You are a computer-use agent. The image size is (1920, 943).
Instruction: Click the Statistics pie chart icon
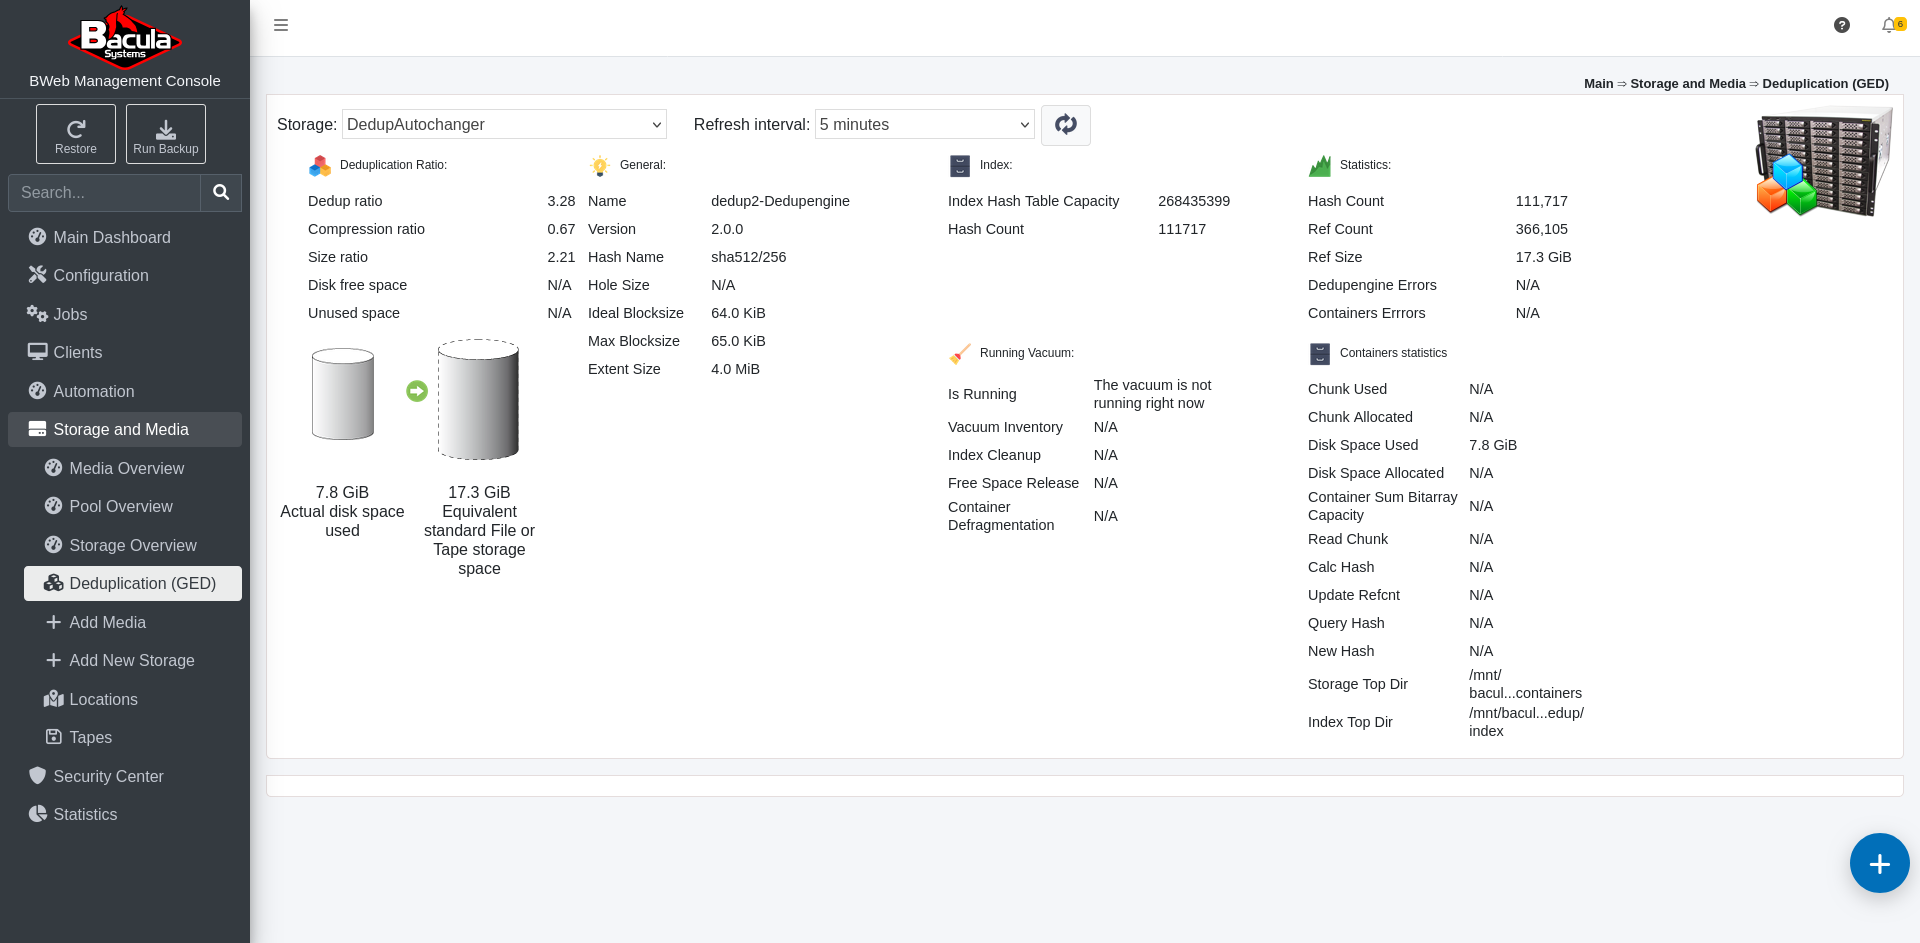[37, 813]
